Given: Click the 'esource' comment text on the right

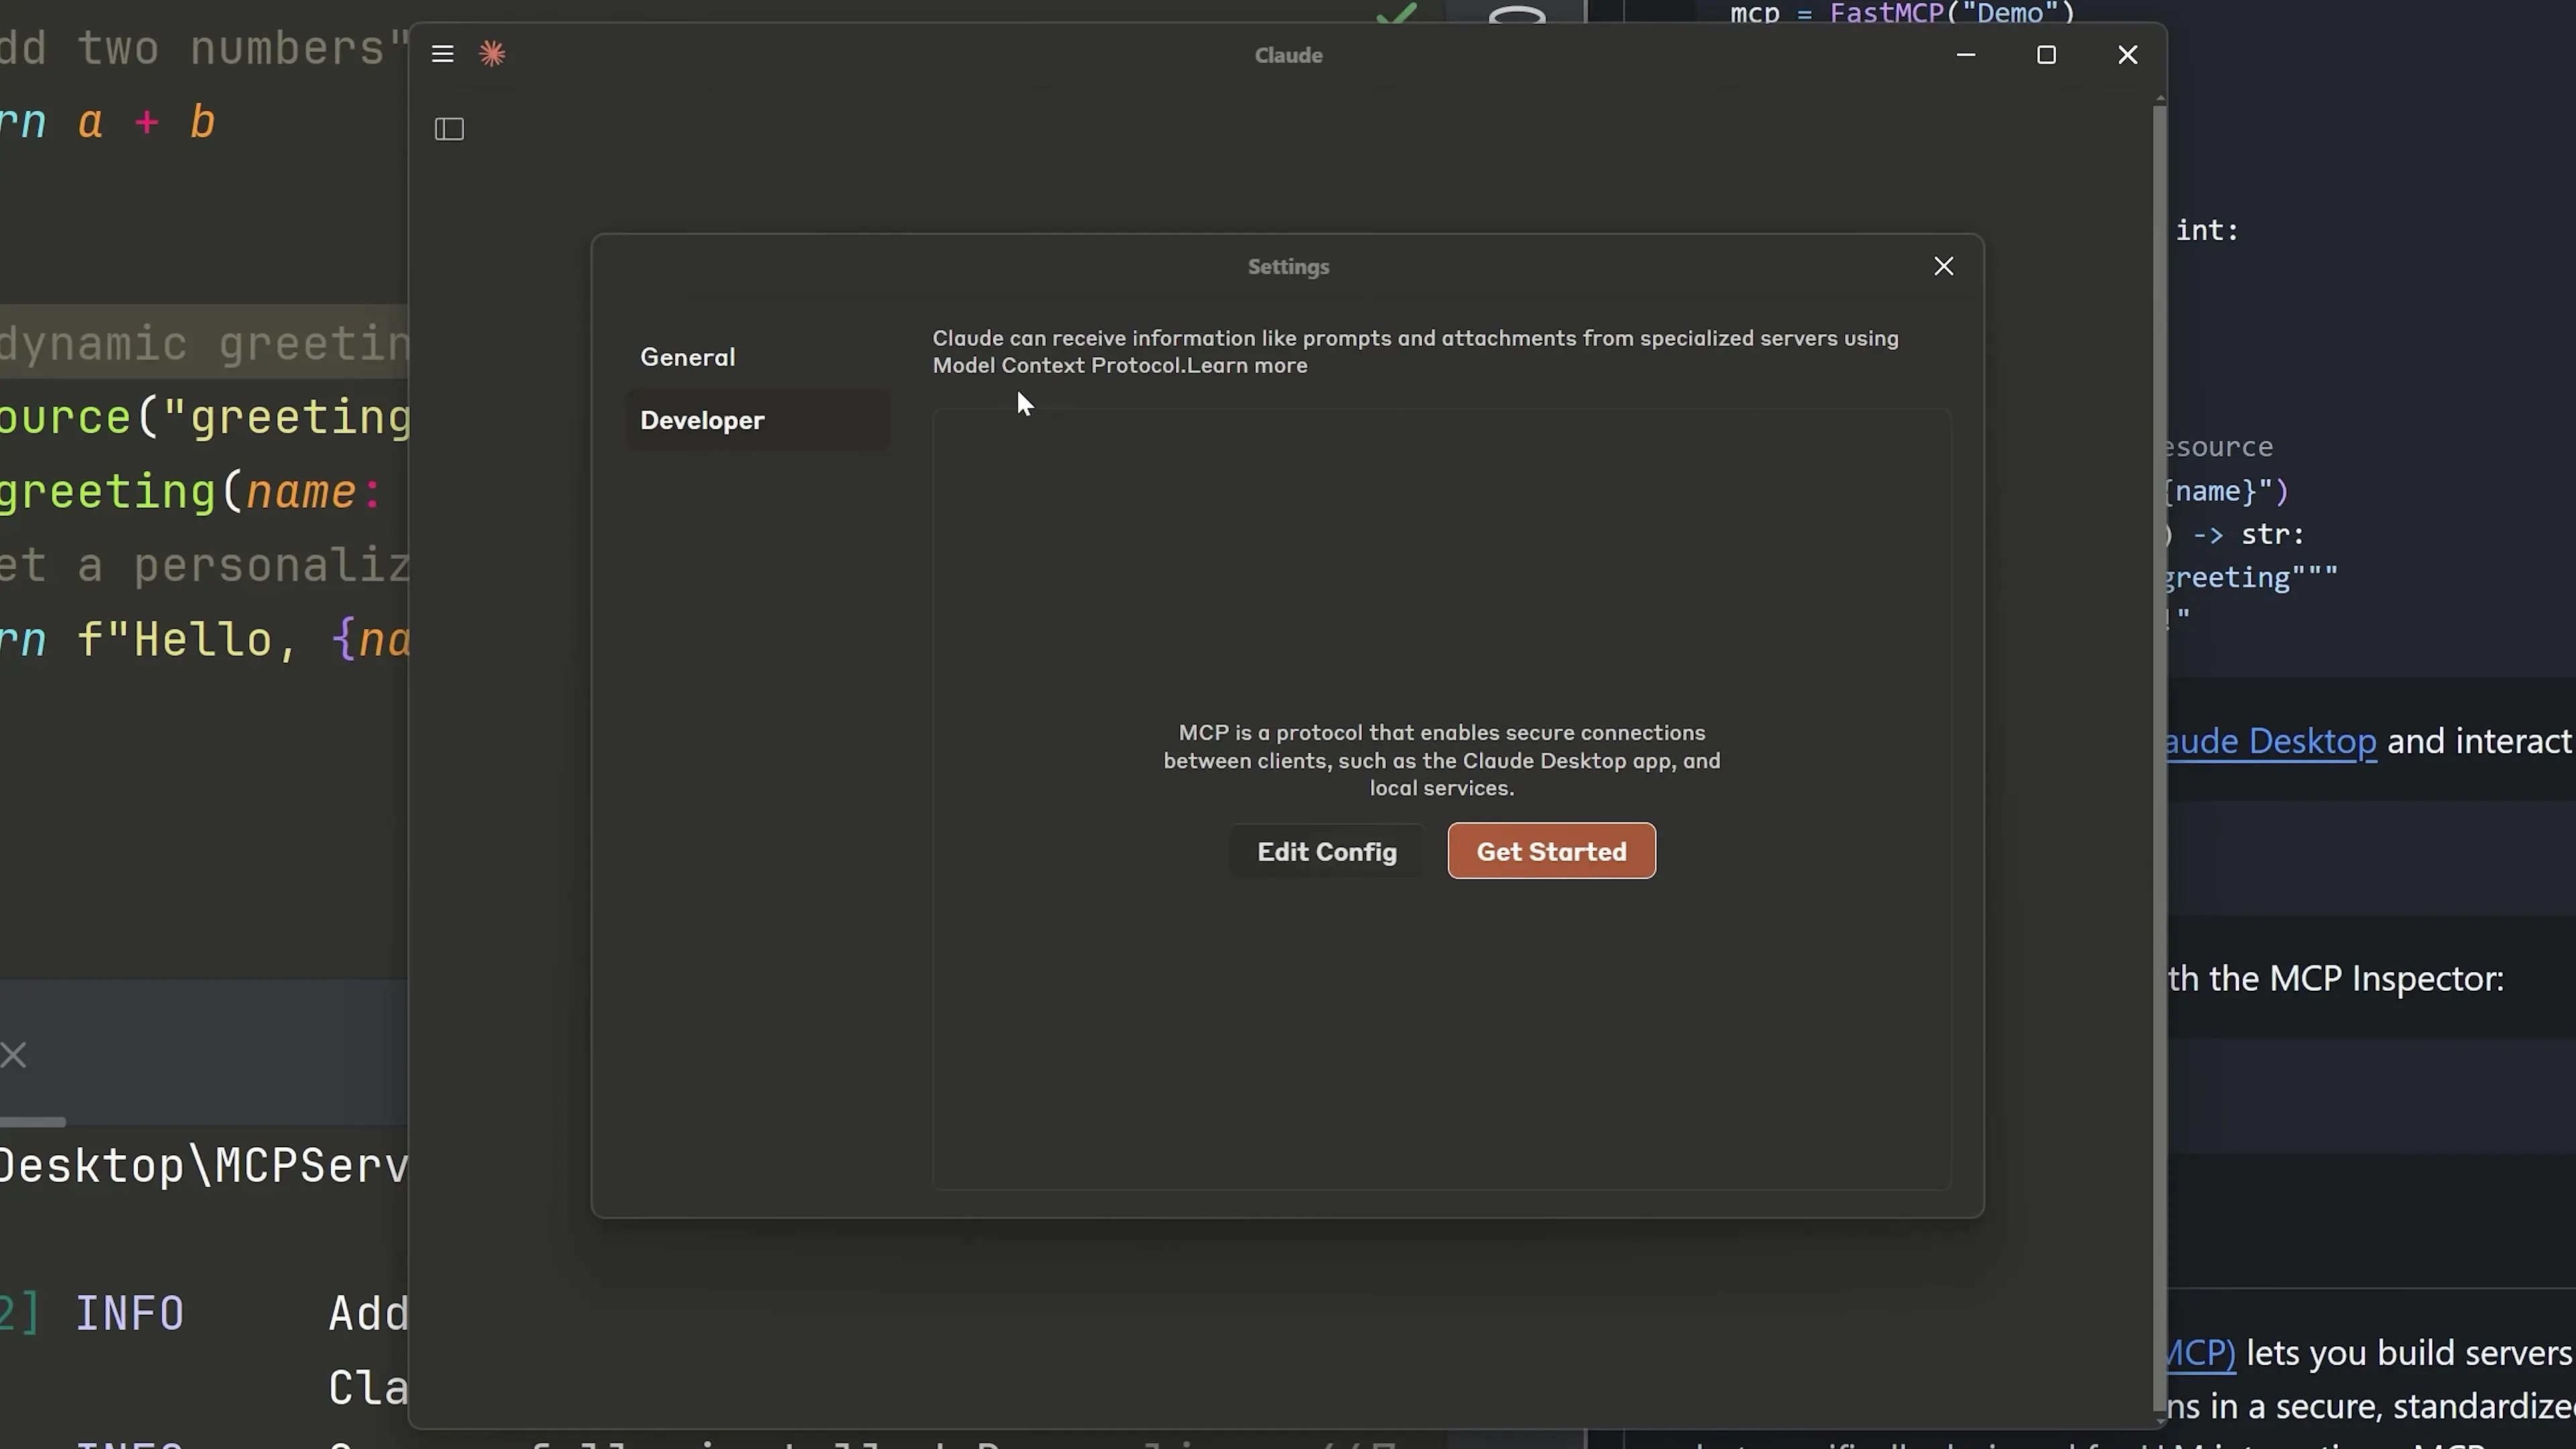Looking at the screenshot, I should pos(2220,446).
